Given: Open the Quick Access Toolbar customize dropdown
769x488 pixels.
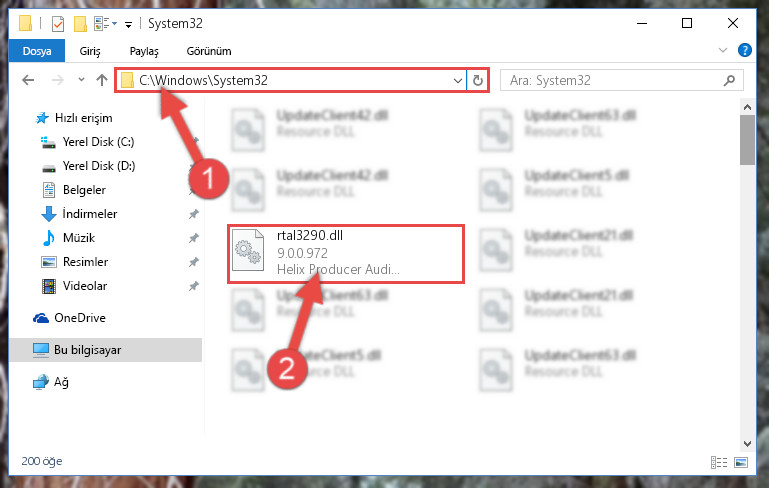Looking at the screenshot, I should pos(128,24).
